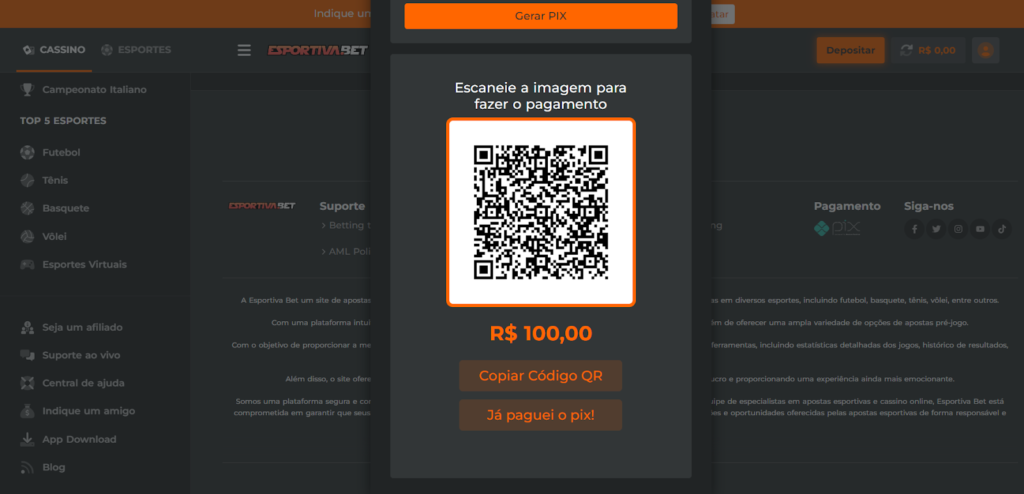Click the user profile avatar icon
The height and width of the screenshot is (494, 1024).
point(985,50)
